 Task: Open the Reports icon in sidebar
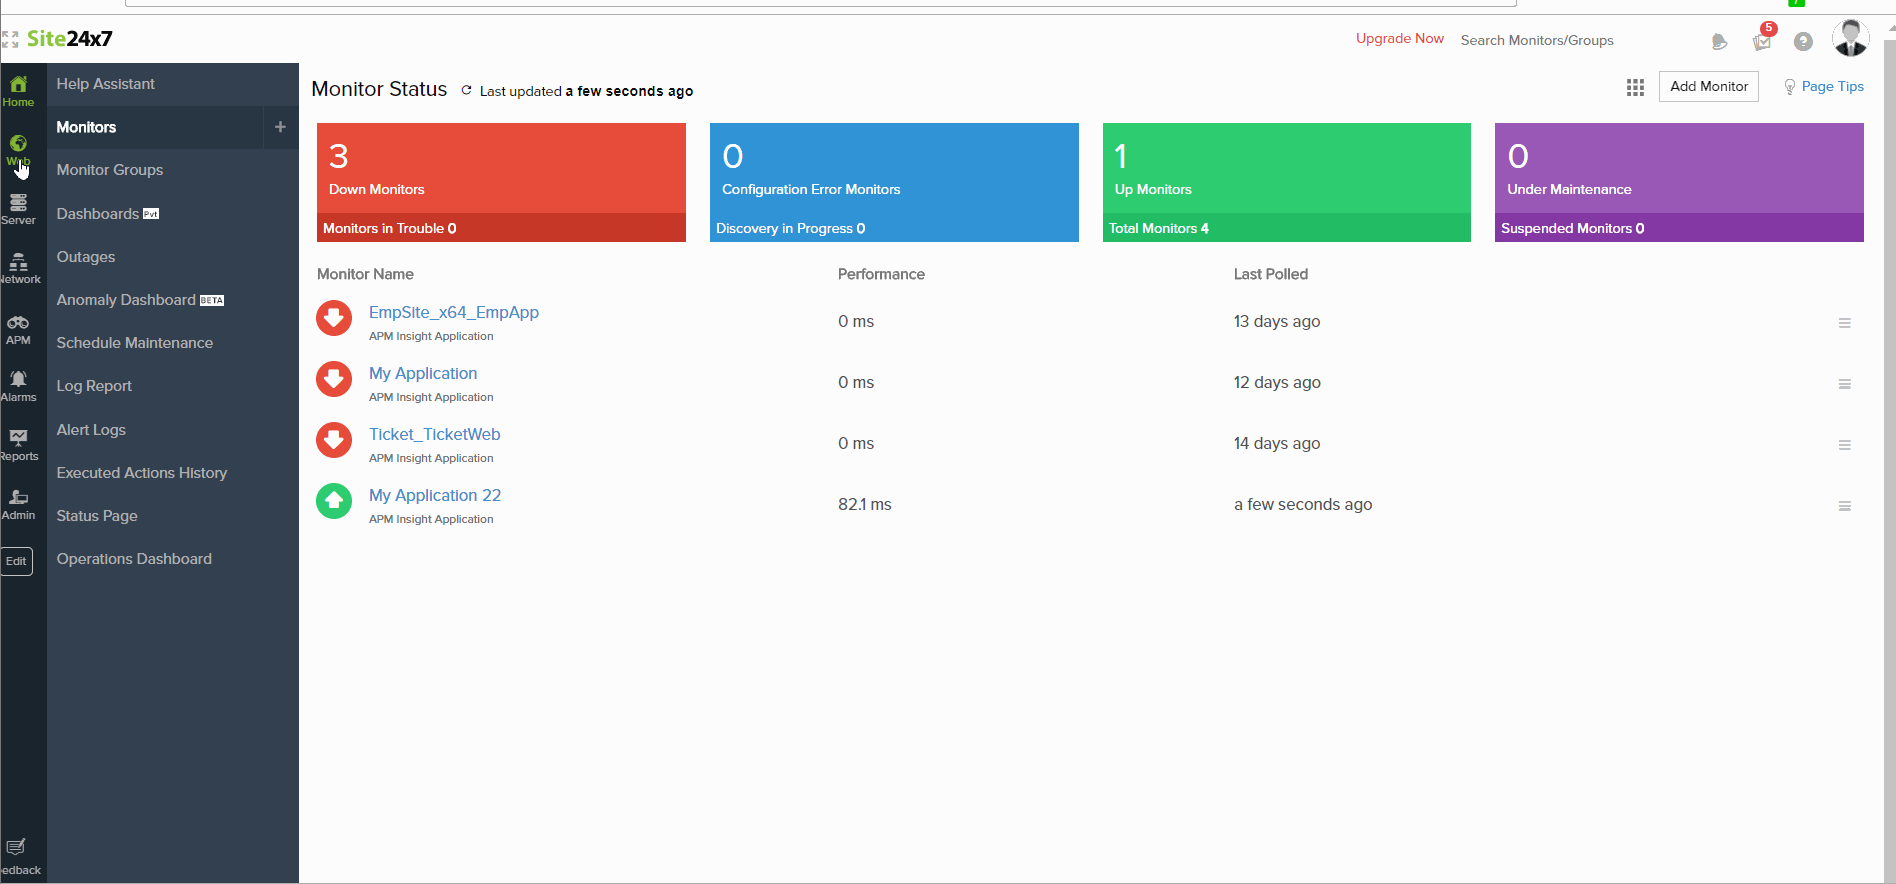(18, 443)
